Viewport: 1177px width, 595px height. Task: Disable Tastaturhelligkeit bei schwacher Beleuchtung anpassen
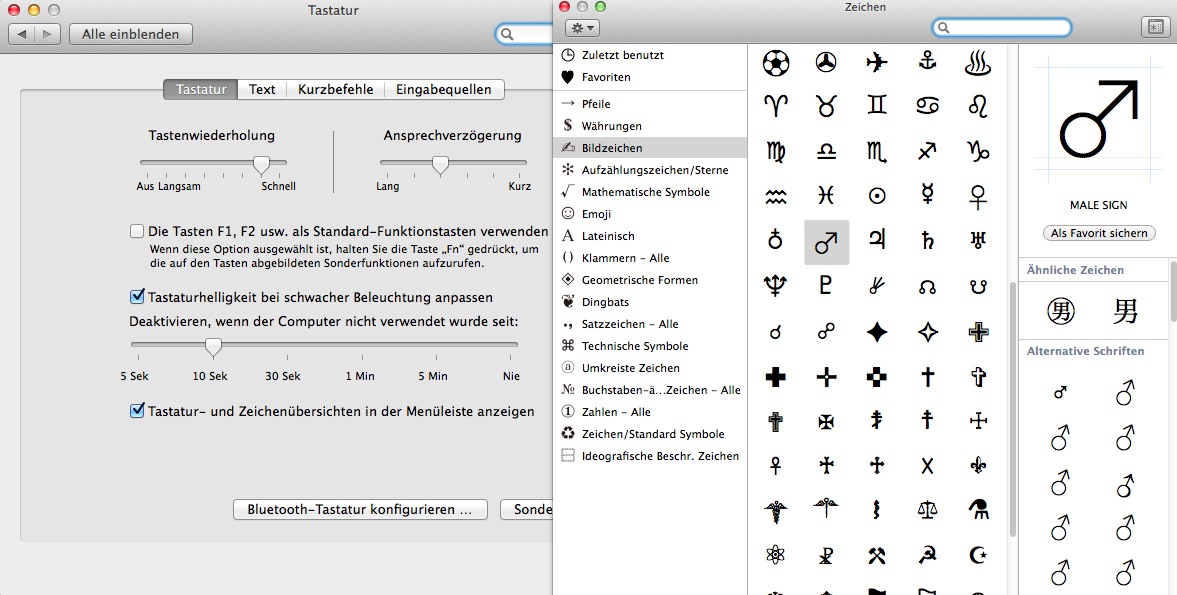click(136, 297)
